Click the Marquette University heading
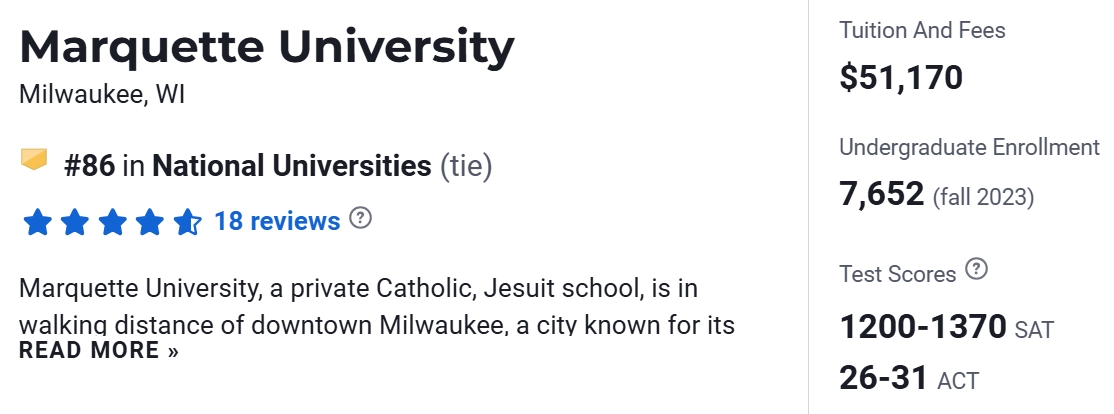 pos(267,47)
